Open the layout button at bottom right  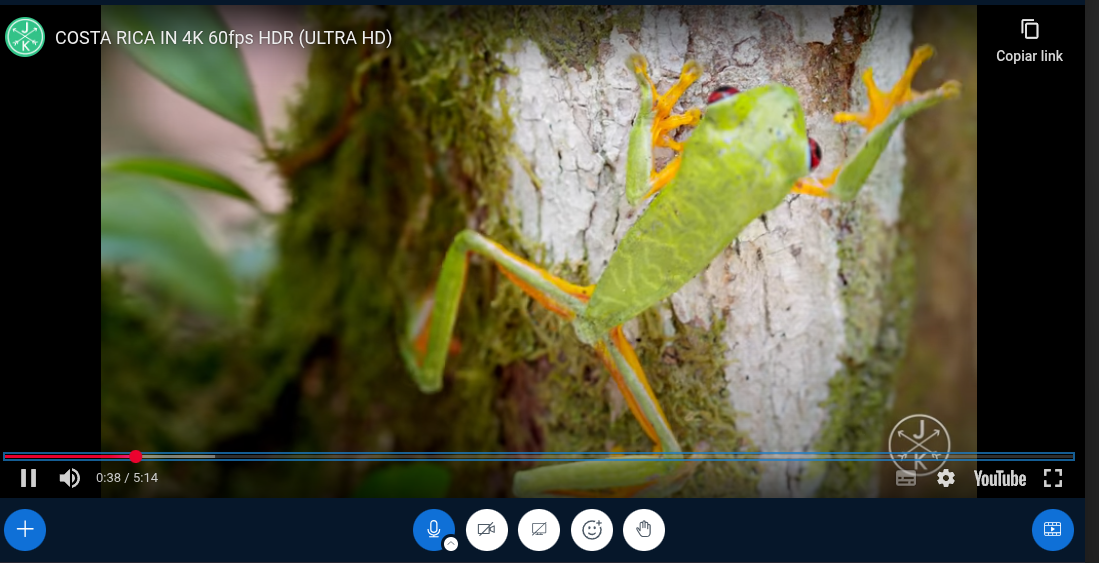pos(1052,530)
